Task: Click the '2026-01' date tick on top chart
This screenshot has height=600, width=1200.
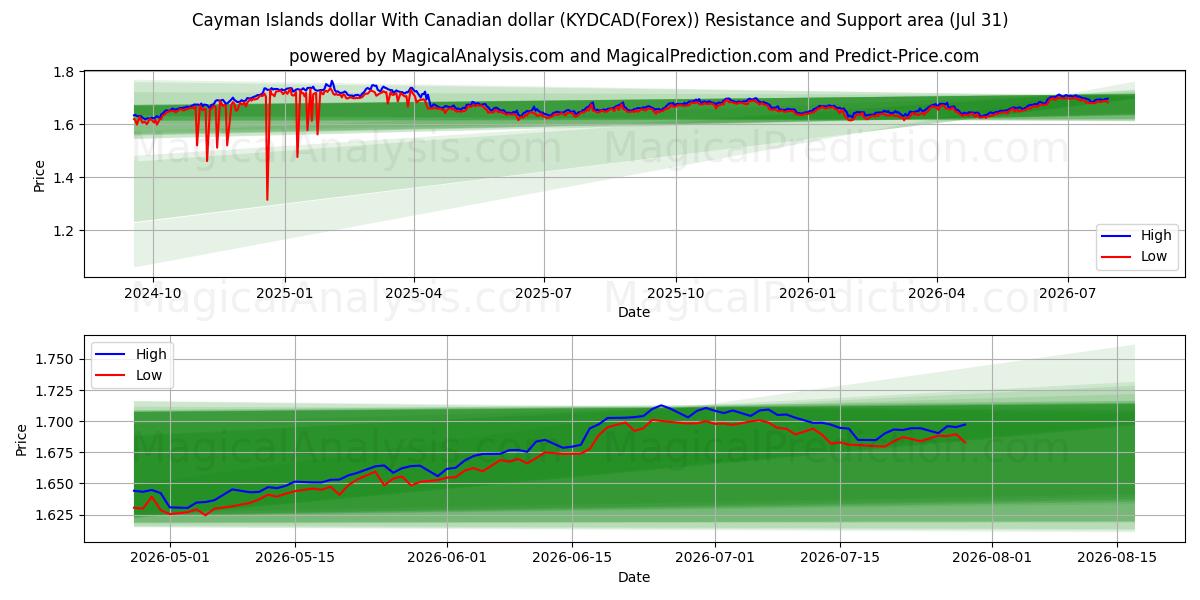Action: 807,293
